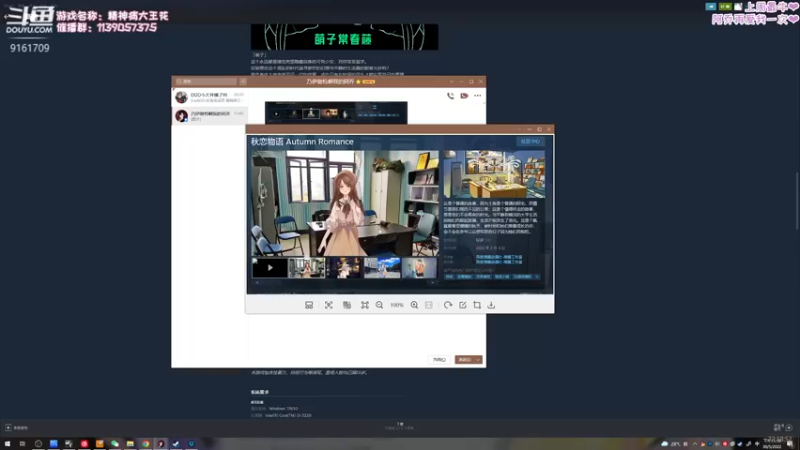Click the main Autumn Romance screenshot
This screenshot has height=450, width=800.
(344, 203)
